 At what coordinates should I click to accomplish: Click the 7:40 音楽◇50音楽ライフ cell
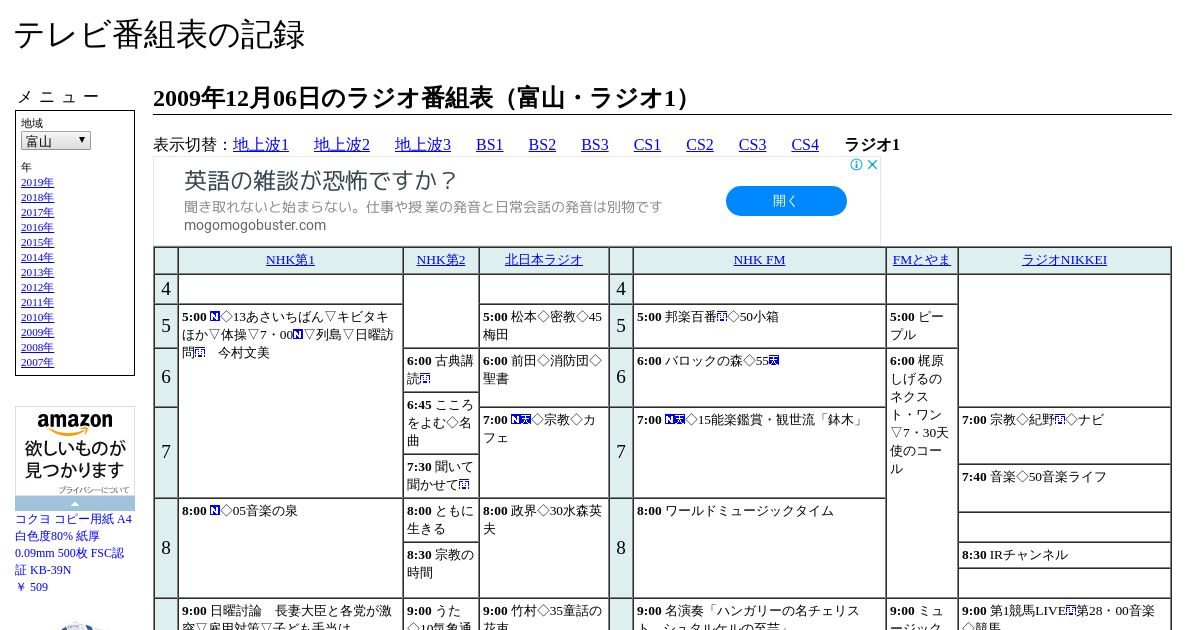tap(1064, 488)
